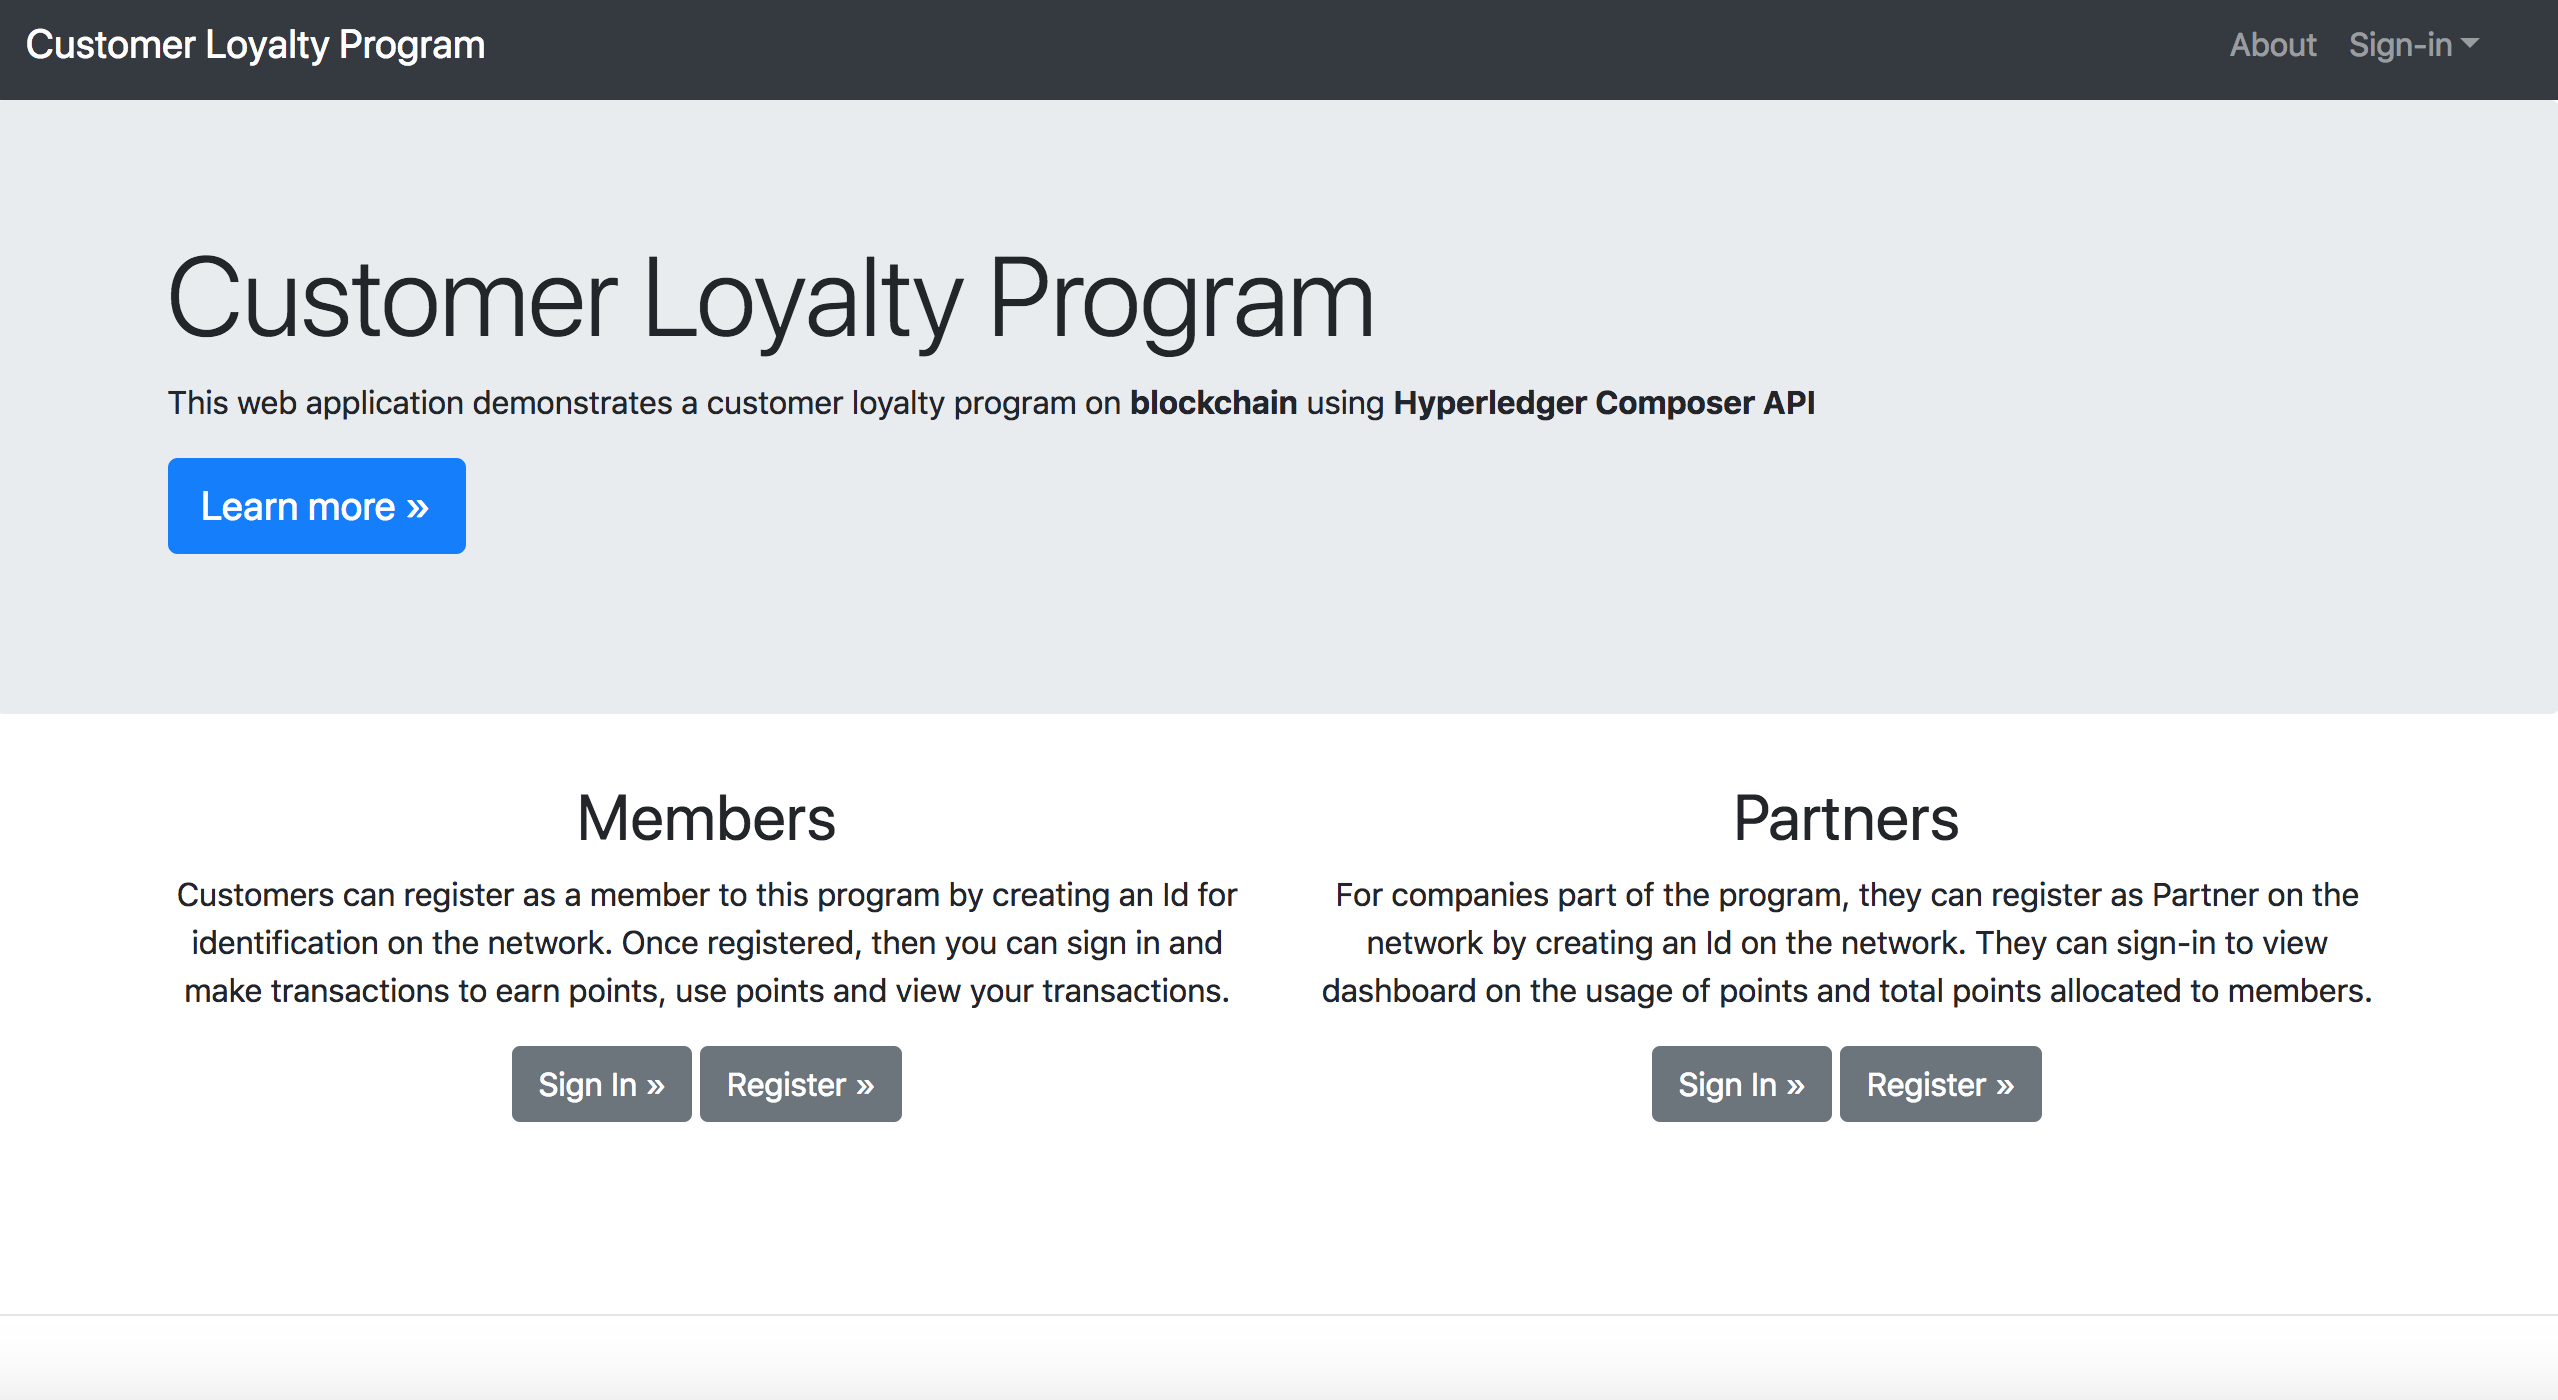Screen dimensions: 2558x1400
Task: Click the "dashboard on the usage of points" line
Action: pos(1846,990)
